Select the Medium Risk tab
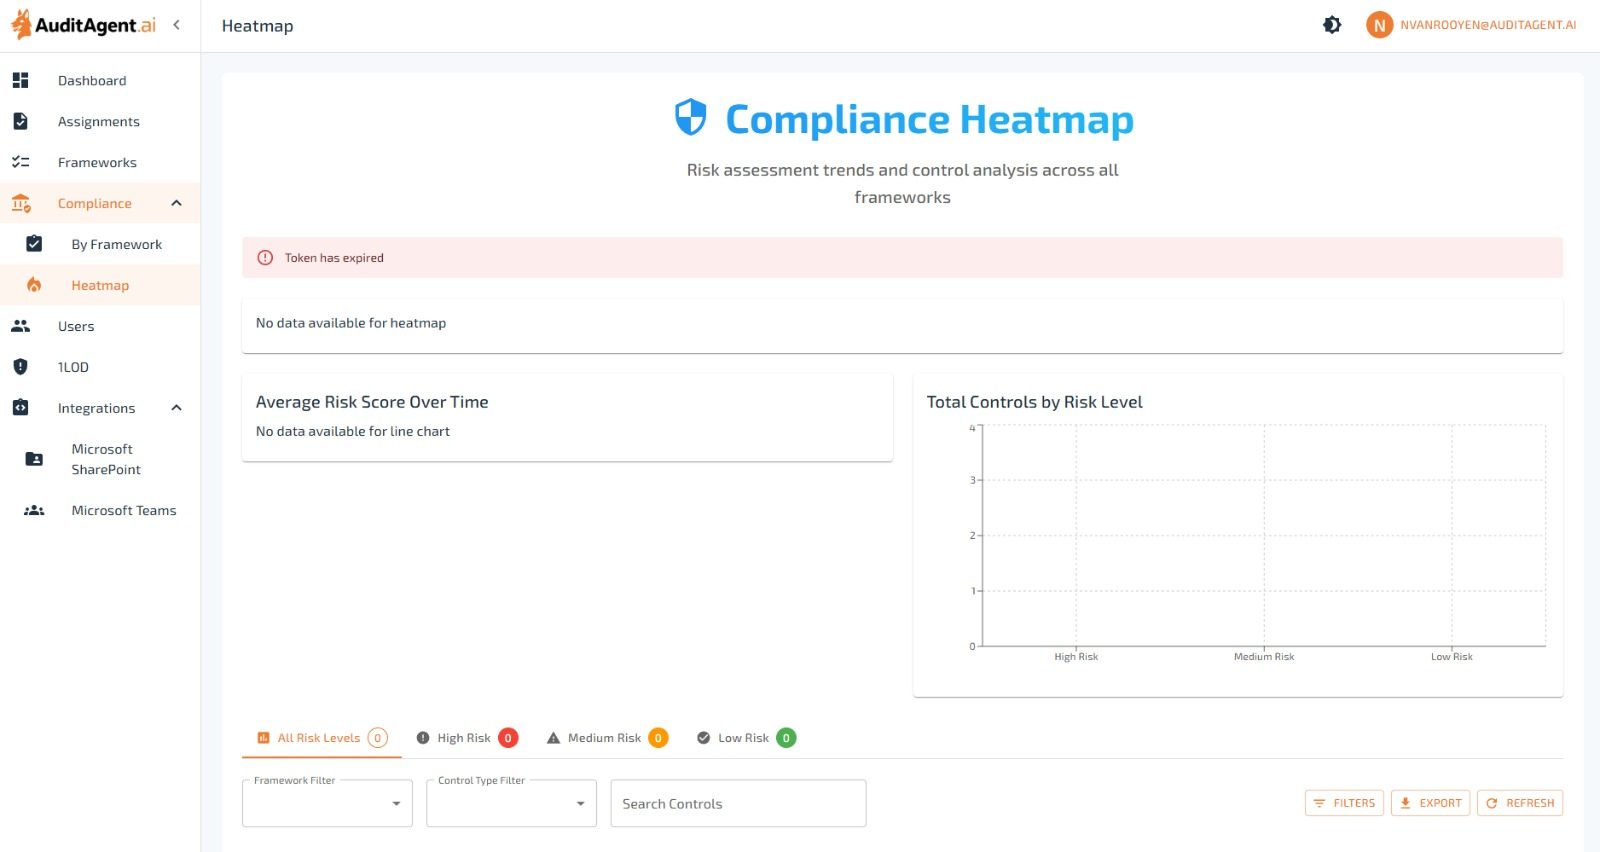 click(606, 738)
